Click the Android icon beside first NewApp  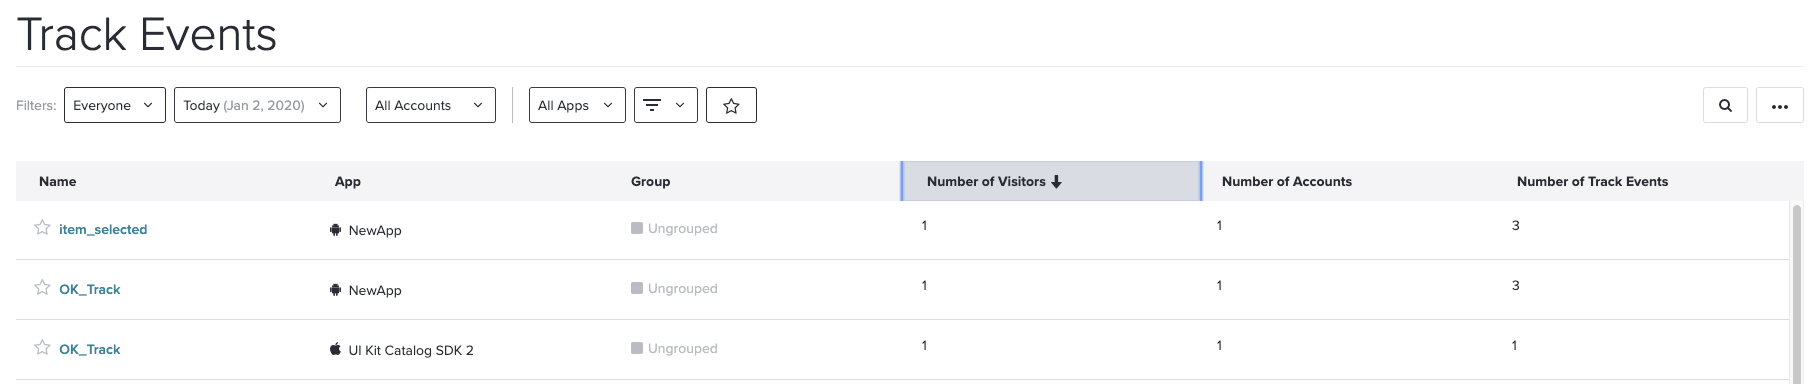click(x=335, y=230)
